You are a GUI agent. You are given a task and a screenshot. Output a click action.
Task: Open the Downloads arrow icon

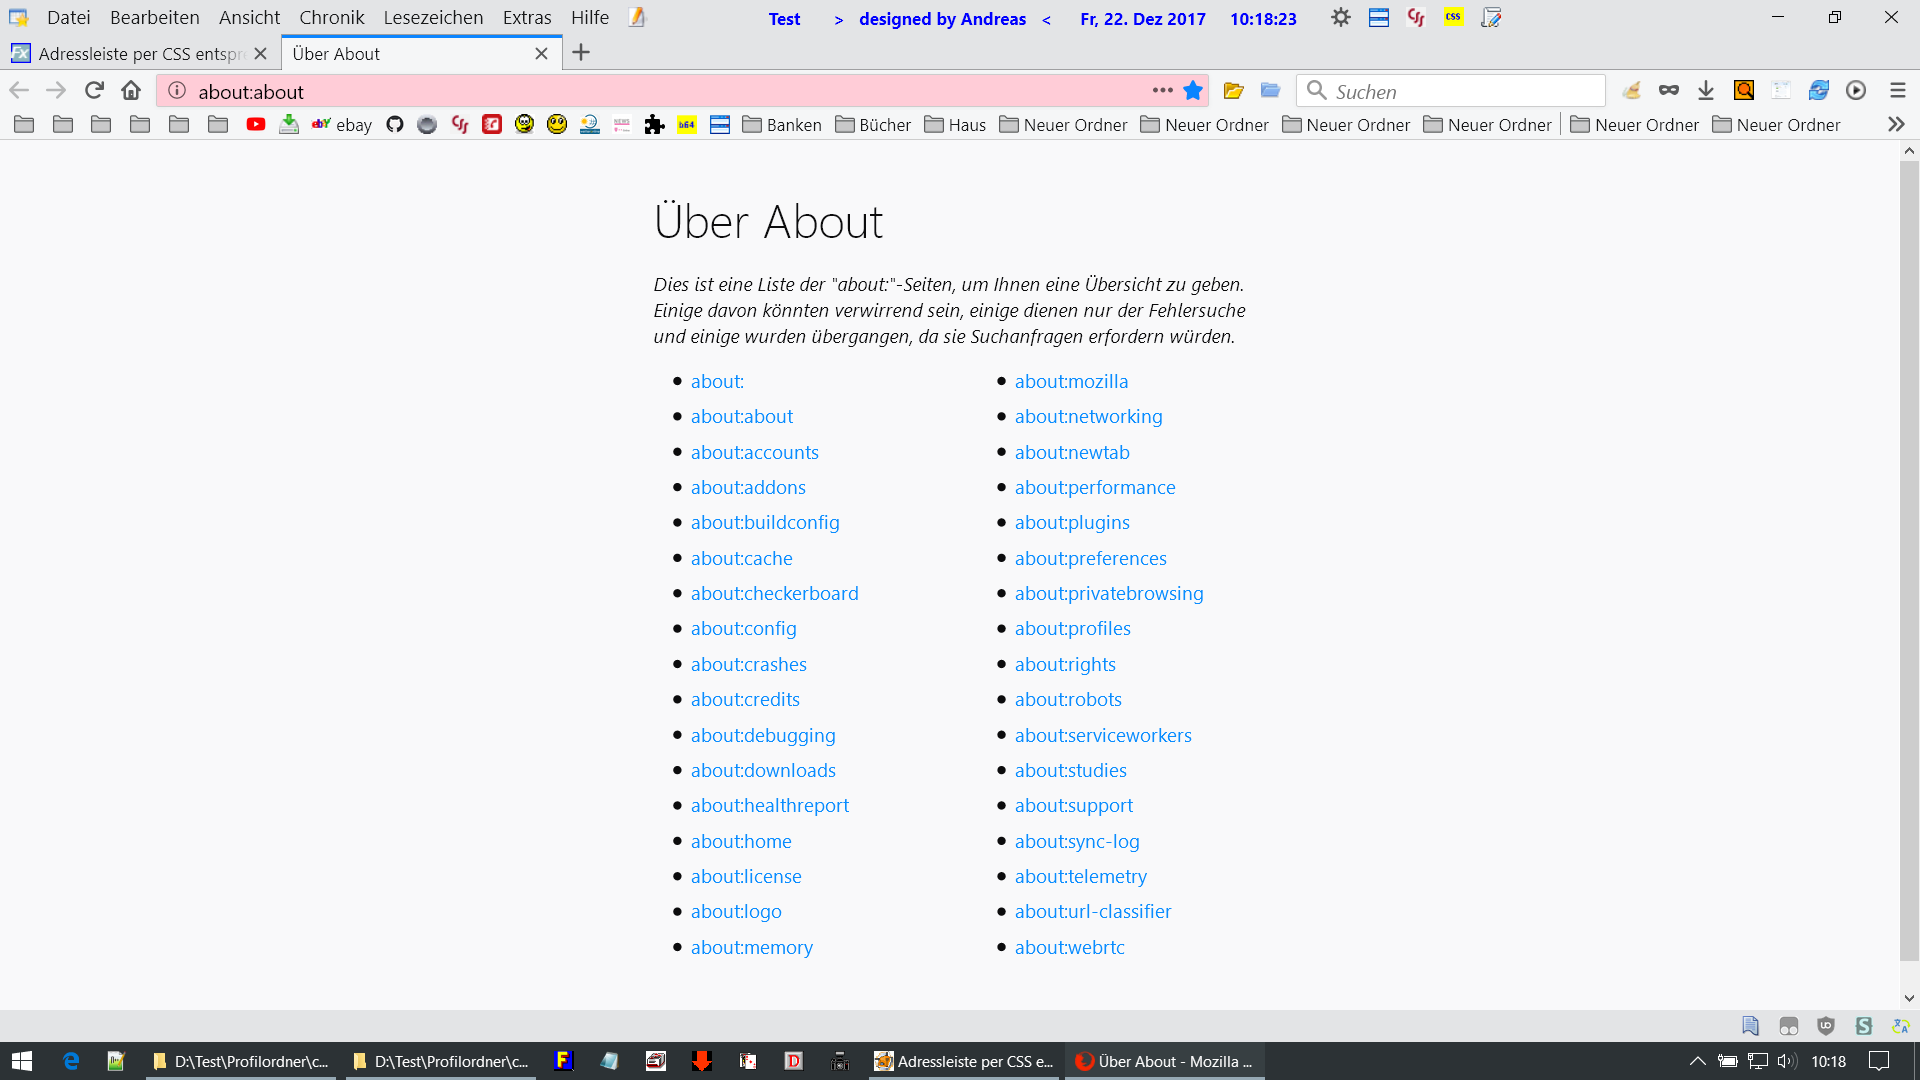coord(1706,91)
